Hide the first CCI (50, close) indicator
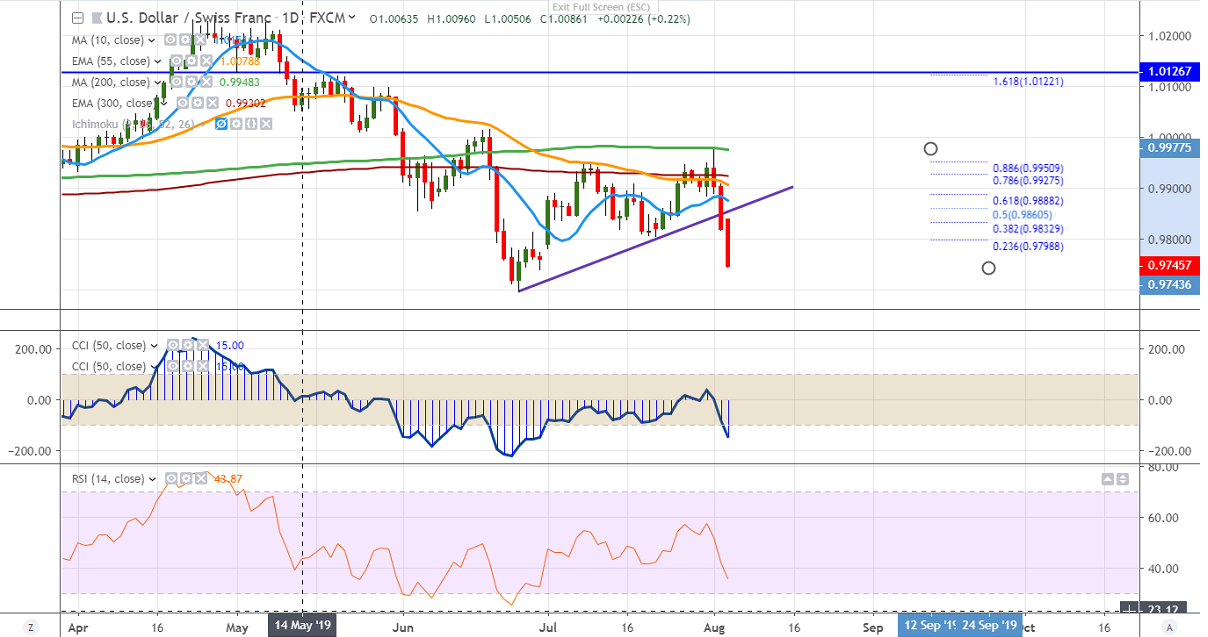This screenshot has width=1208, height=637. click(173, 345)
